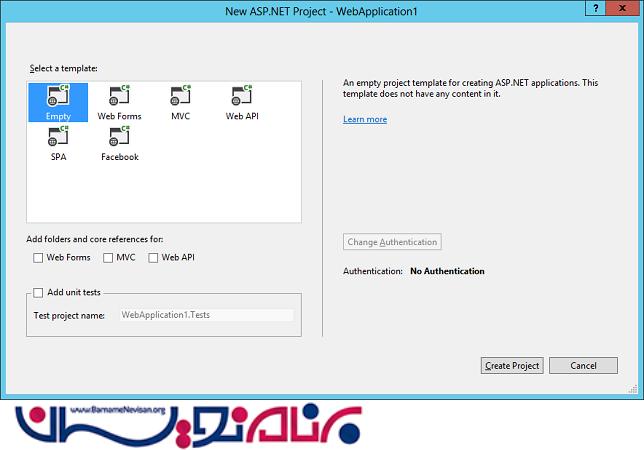Select the SPA template icon
Viewport: 644px width, 450px height.
[x=58, y=143]
